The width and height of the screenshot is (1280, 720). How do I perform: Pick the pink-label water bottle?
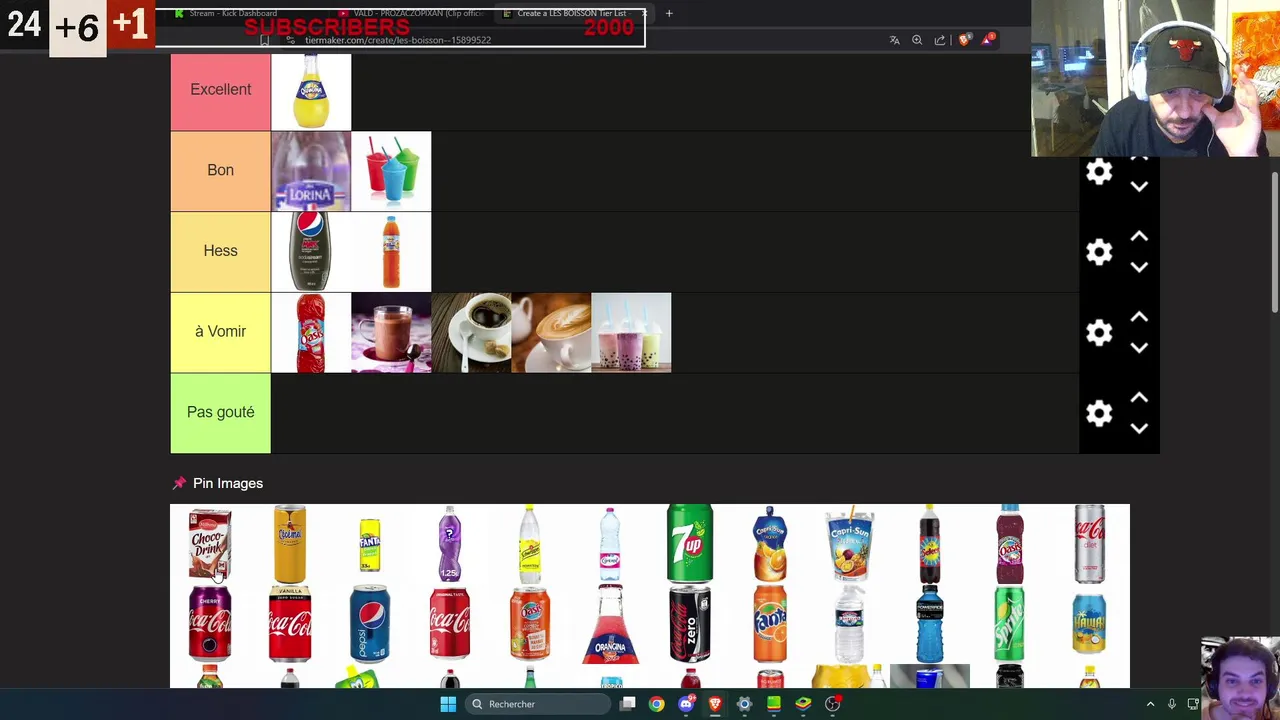click(x=610, y=544)
